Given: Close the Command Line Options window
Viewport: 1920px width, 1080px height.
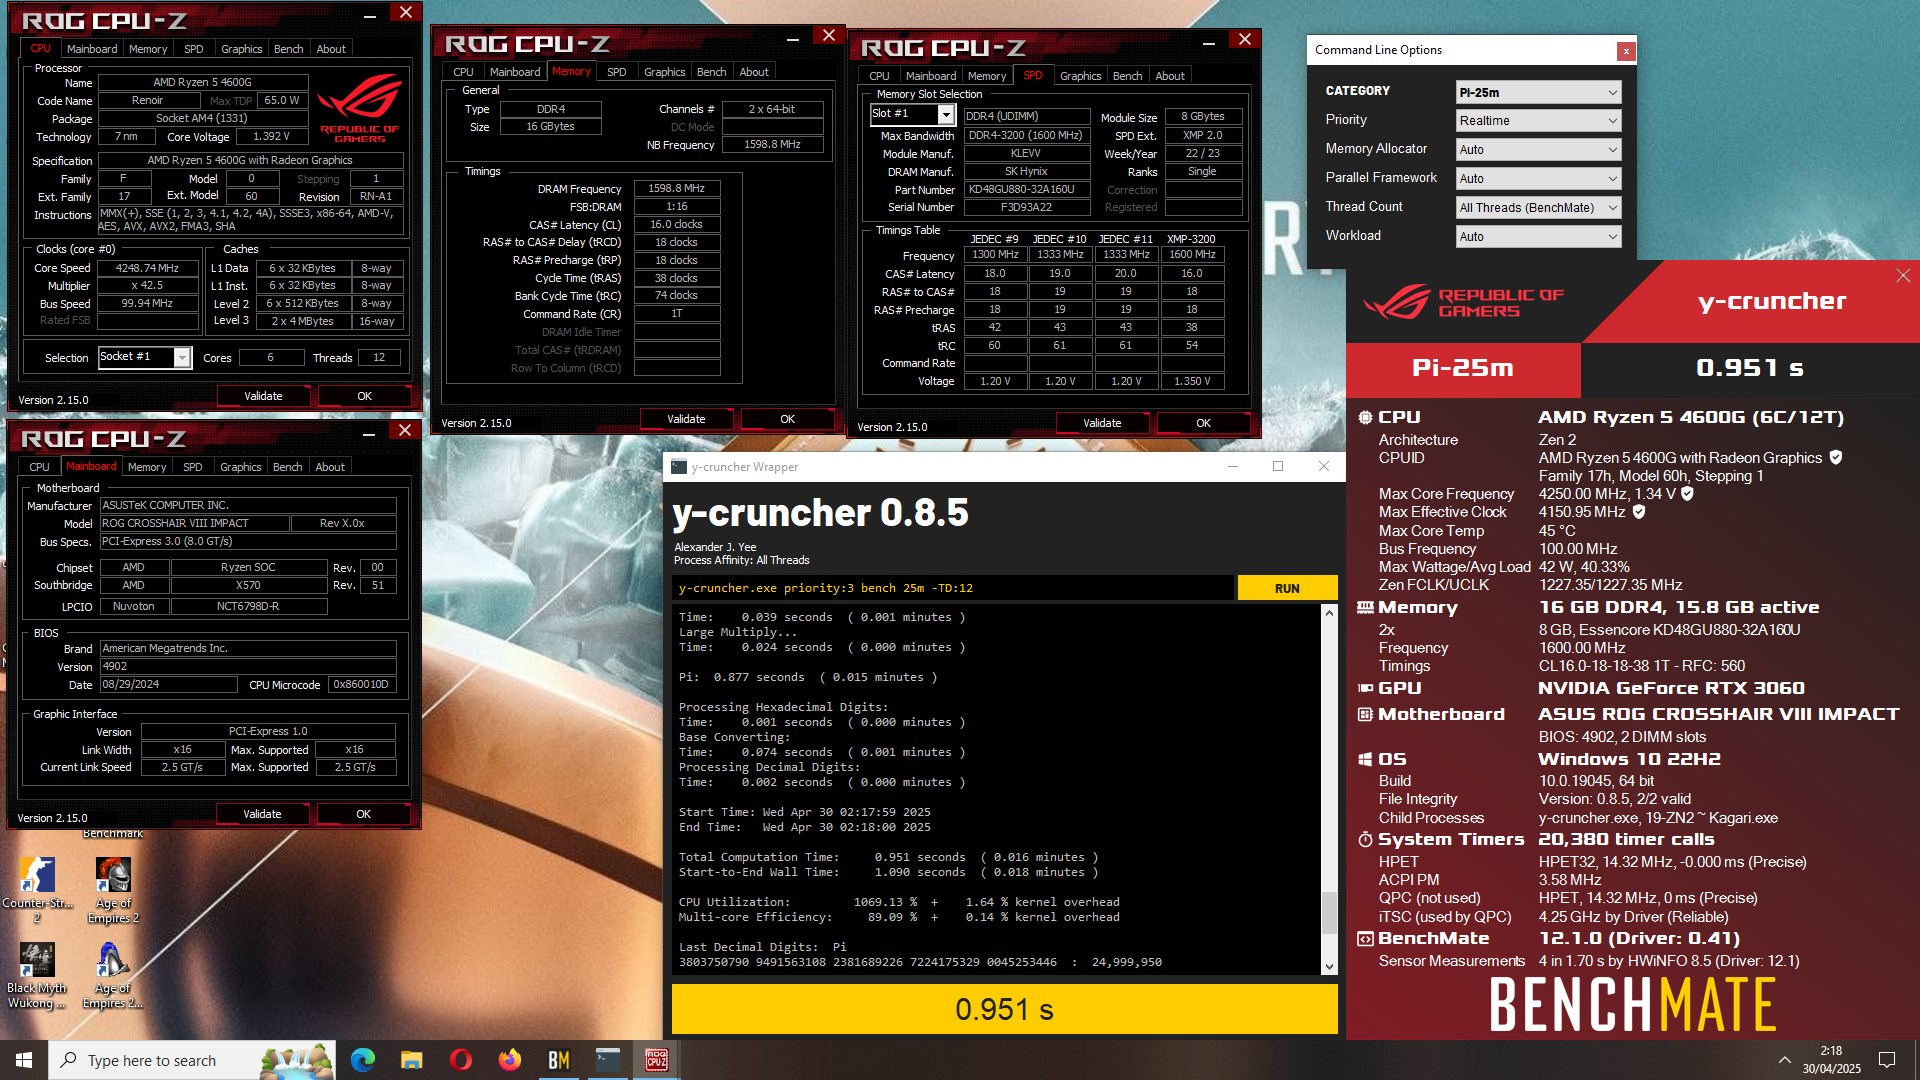Looking at the screenshot, I should pos(1626,51).
